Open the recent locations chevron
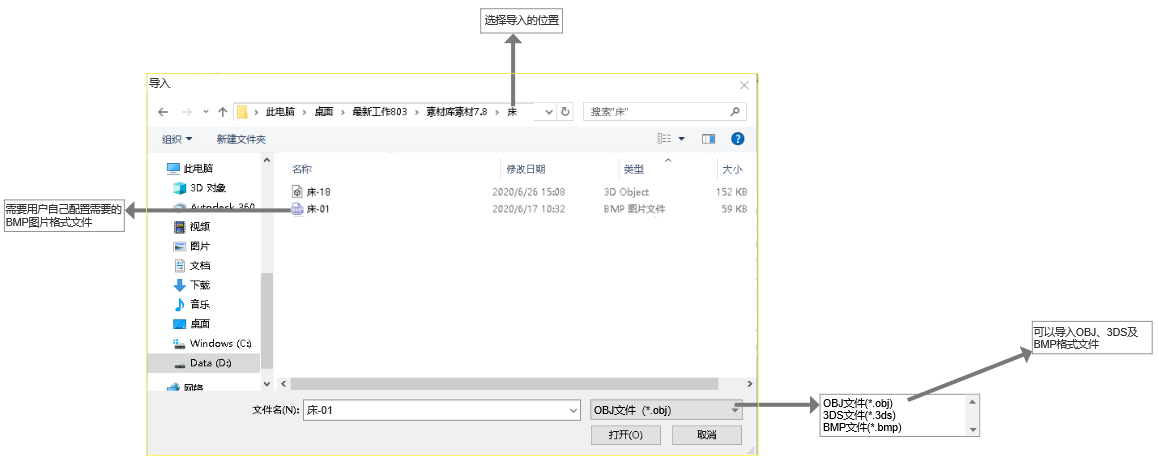1159x471 pixels. click(206, 112)
